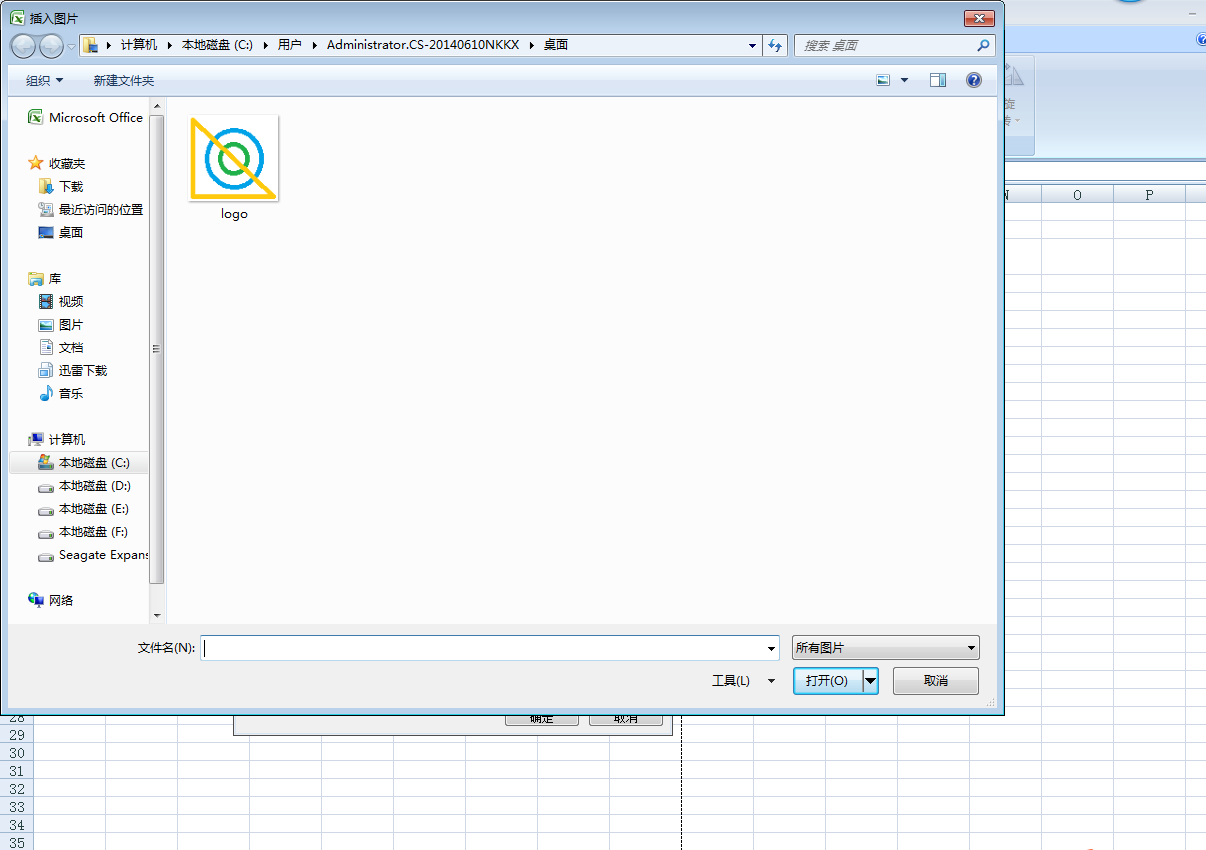
Task: Close the 插入图片 dialog
Action: click(979, 18)
